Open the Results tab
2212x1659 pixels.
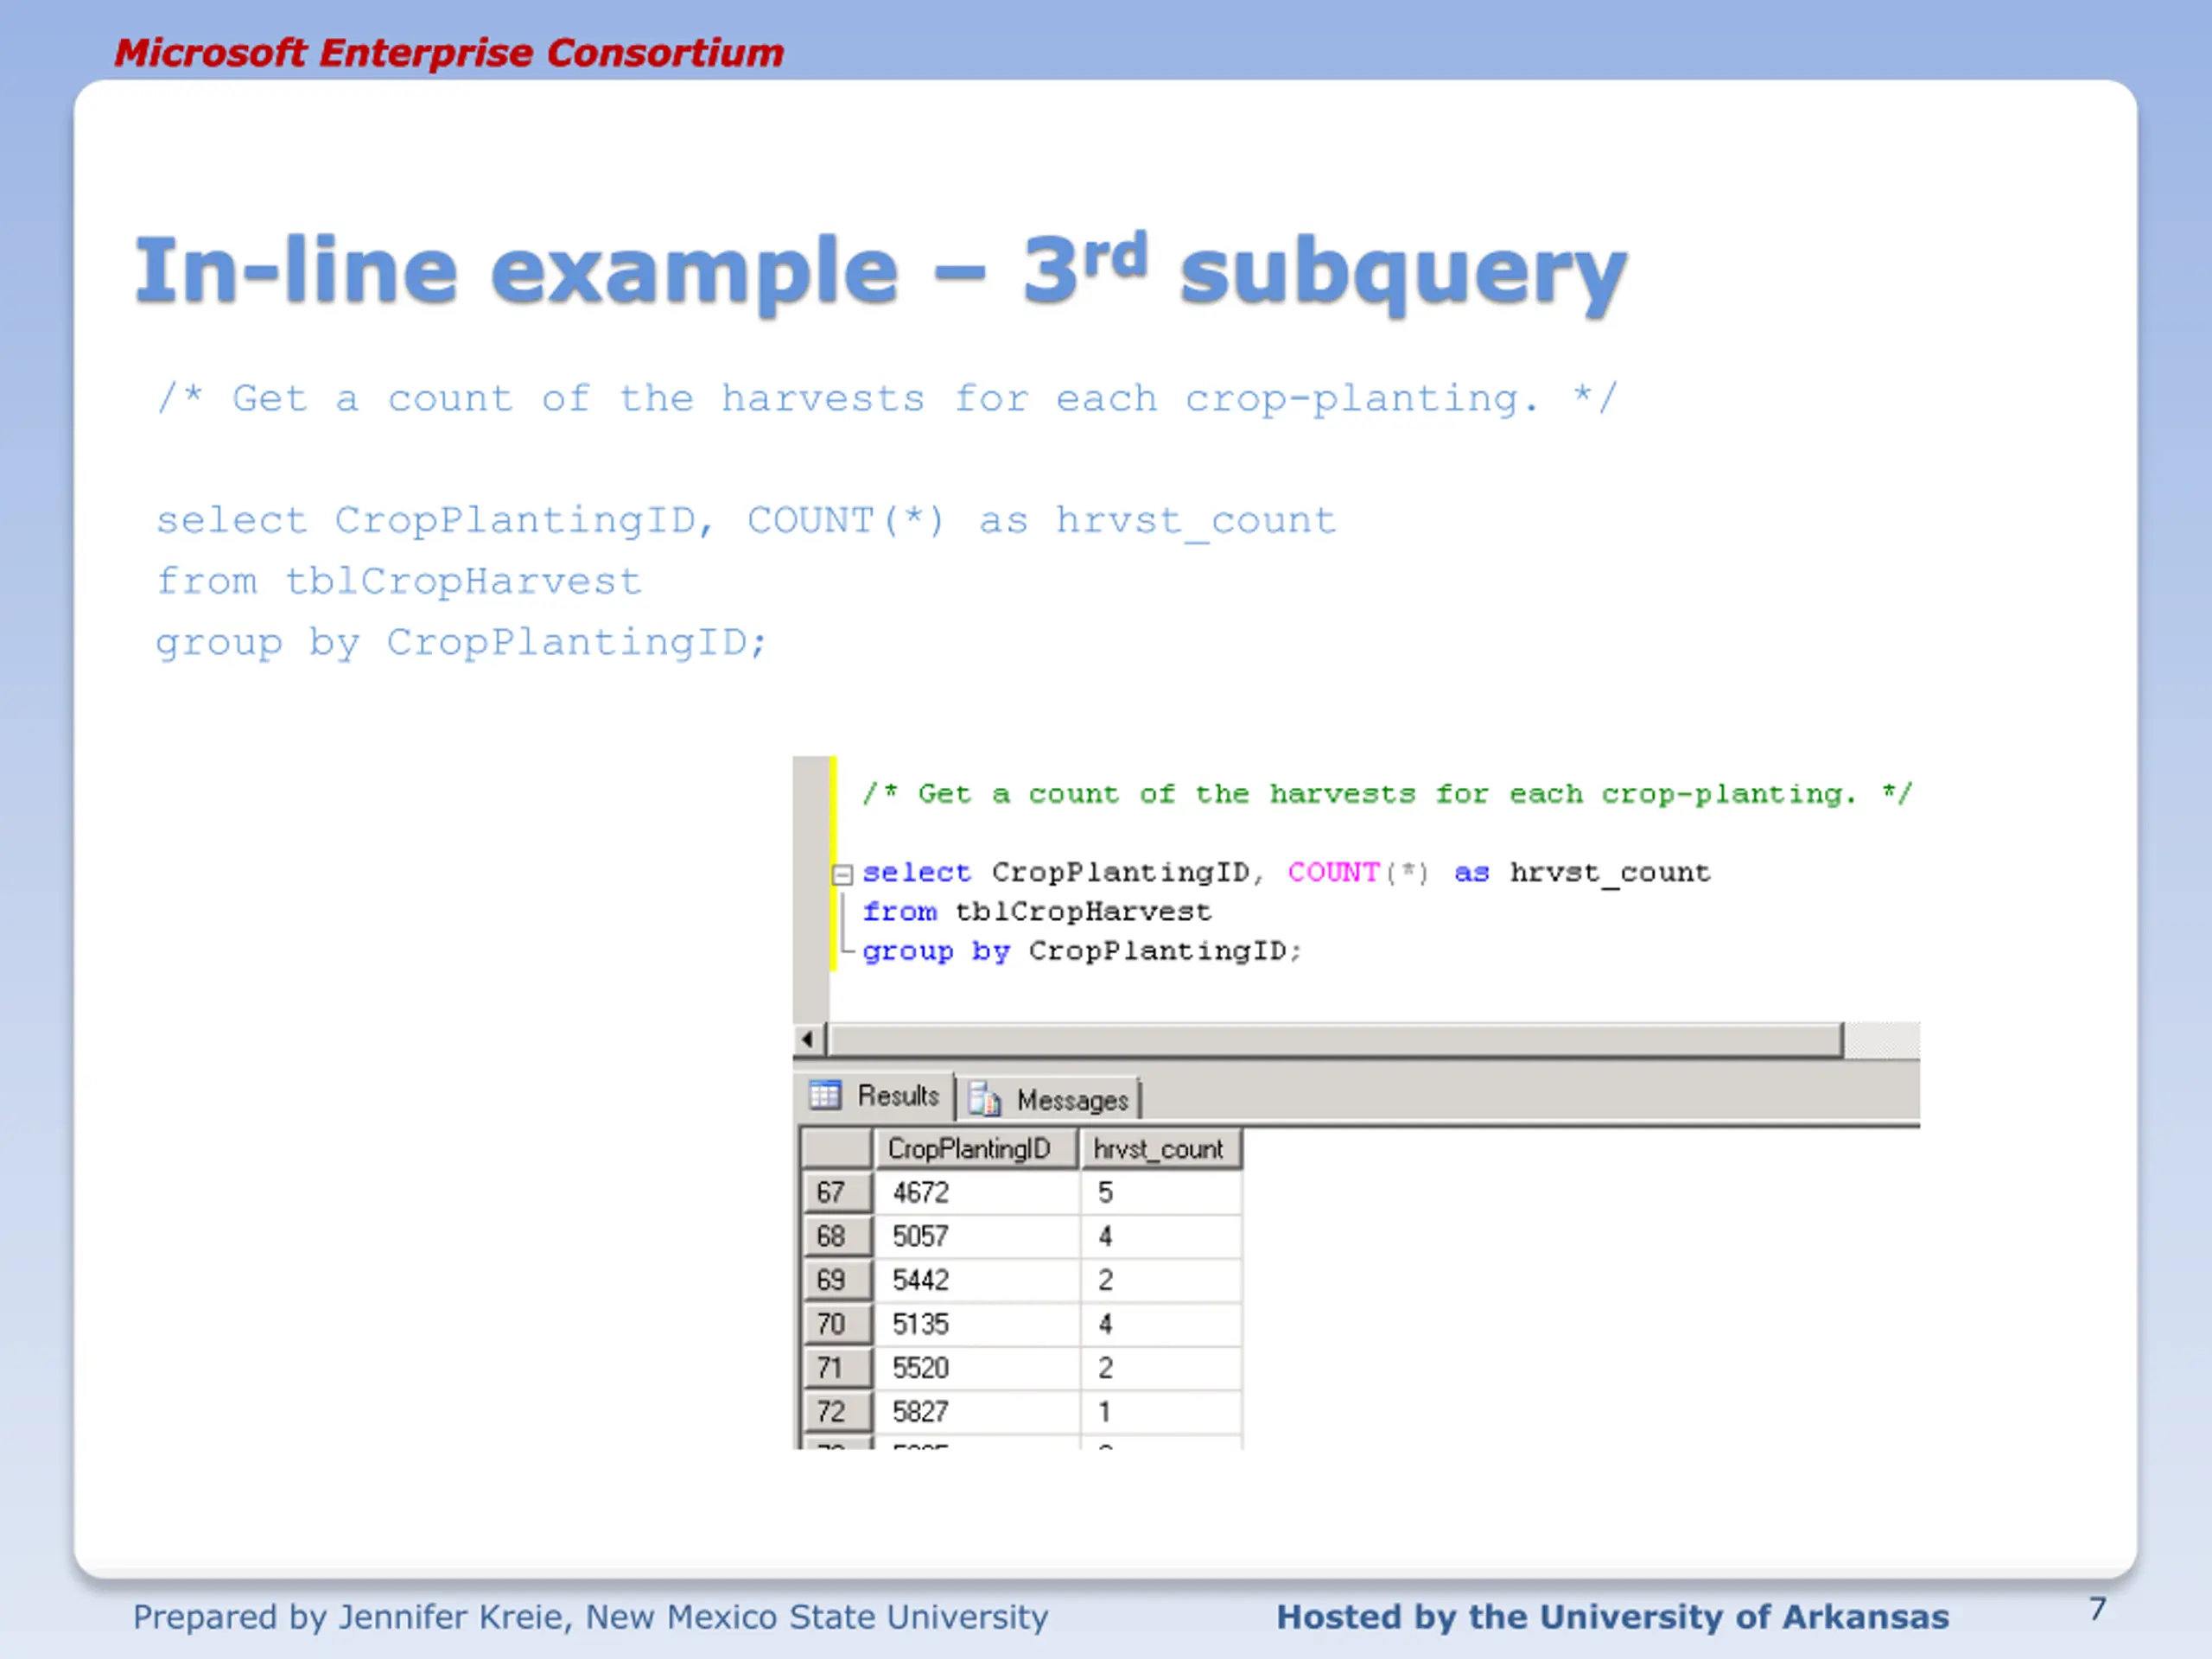[x=875, y=1096]
